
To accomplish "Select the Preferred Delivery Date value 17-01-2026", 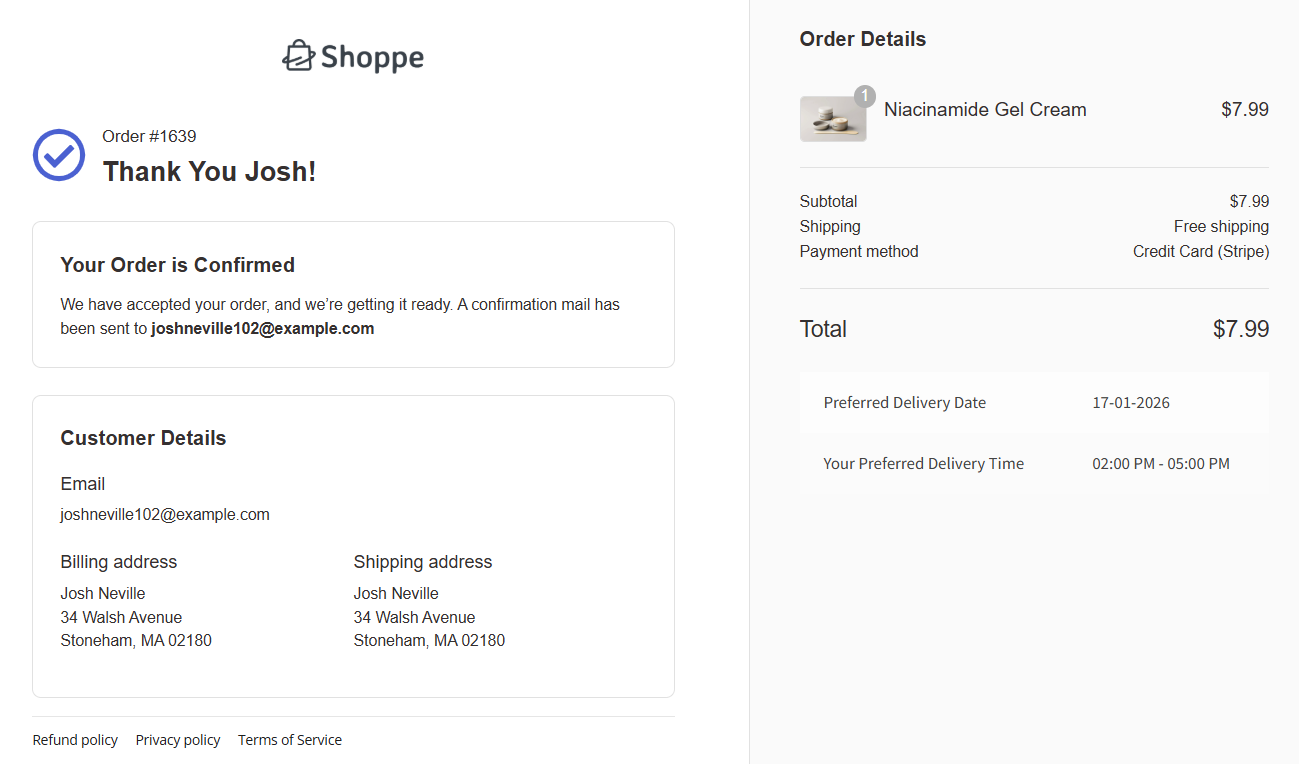I will pyautogui.click(x=1130, y=402).
